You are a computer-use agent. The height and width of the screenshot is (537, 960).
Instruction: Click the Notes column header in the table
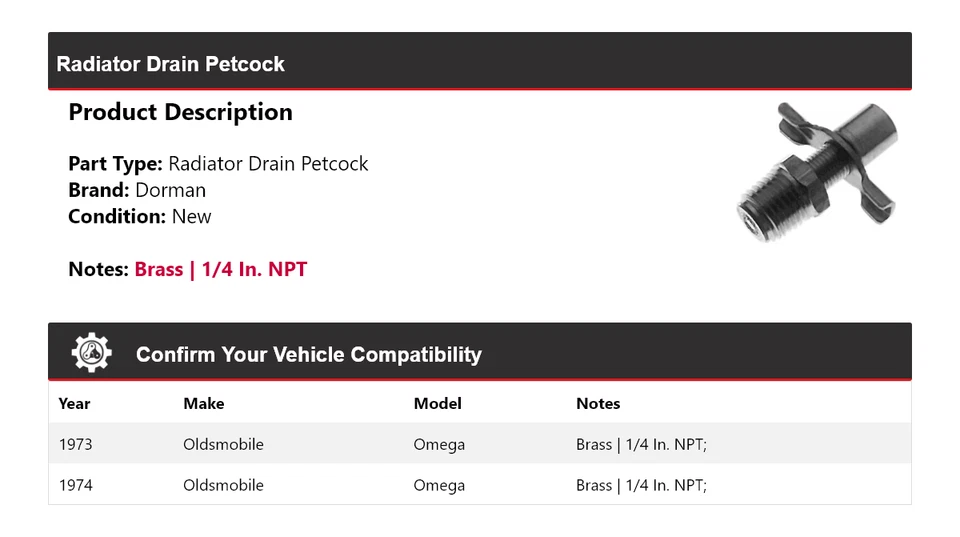598,404
